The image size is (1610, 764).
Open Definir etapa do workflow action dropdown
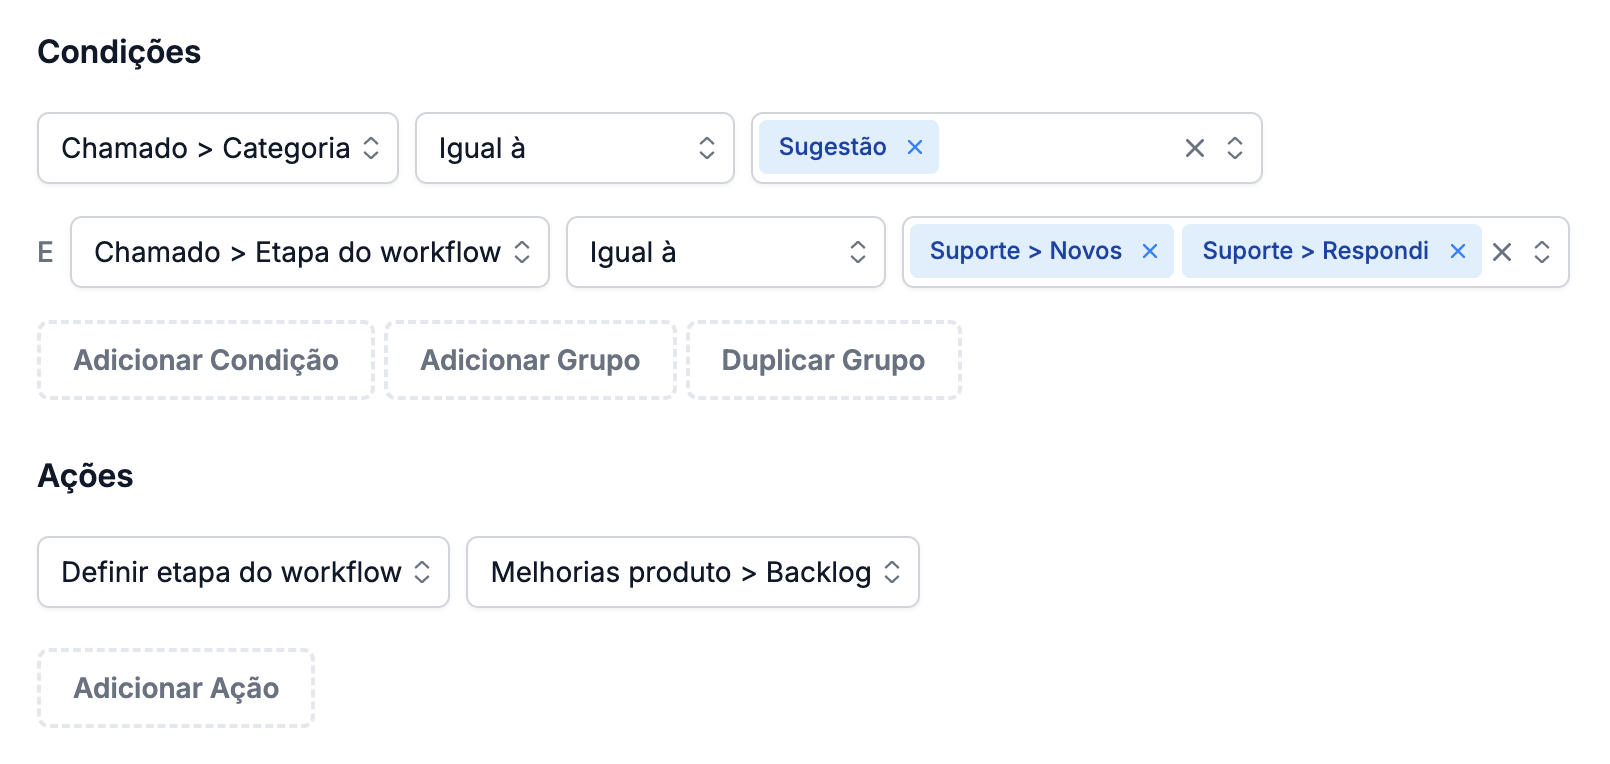tap(243, 572)
